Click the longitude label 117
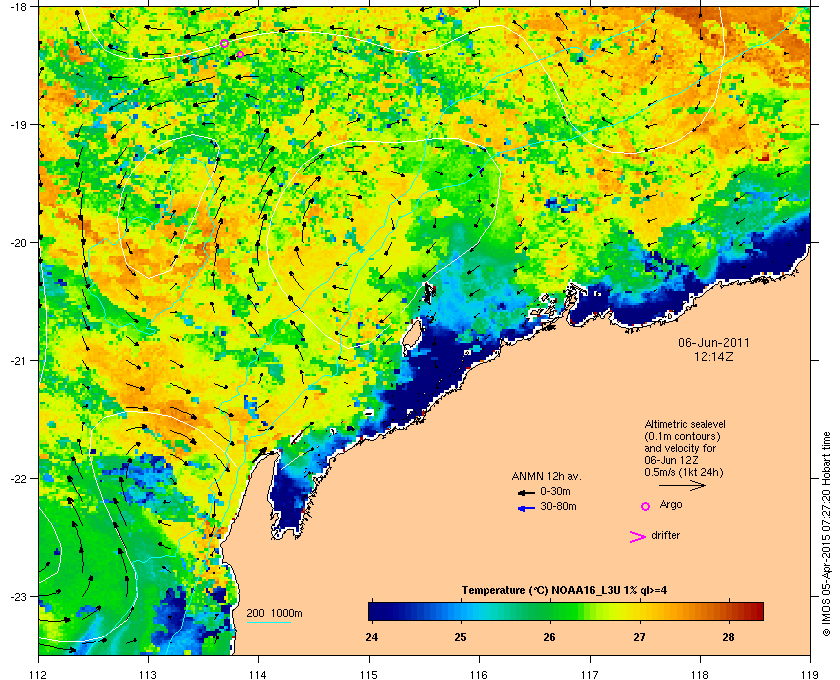This screenshot has width=840, height=680. coord(590,674)
